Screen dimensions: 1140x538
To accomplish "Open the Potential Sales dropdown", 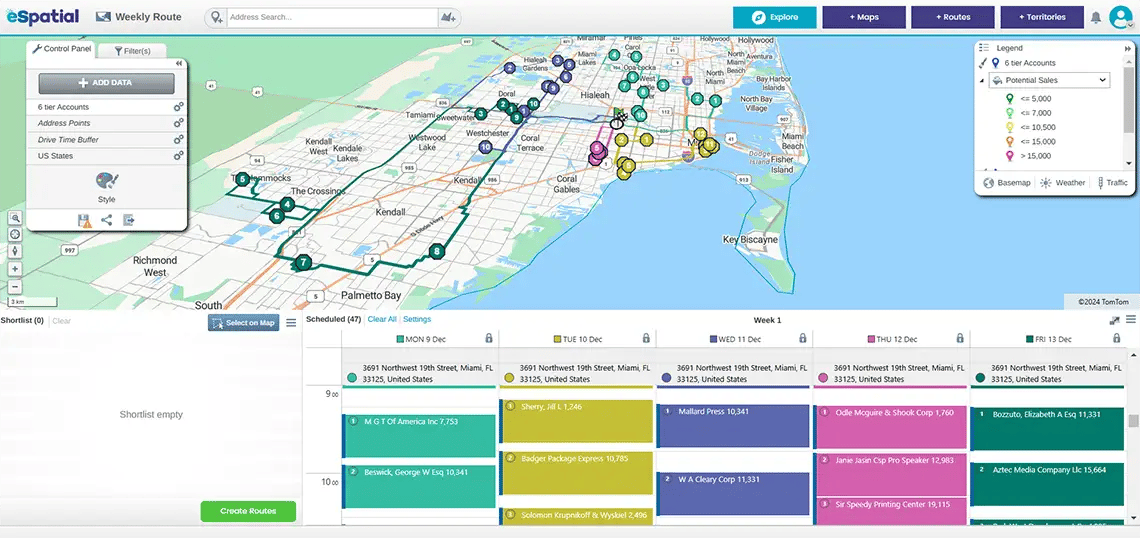I will pyautogui.click(x=1049, y=80).
